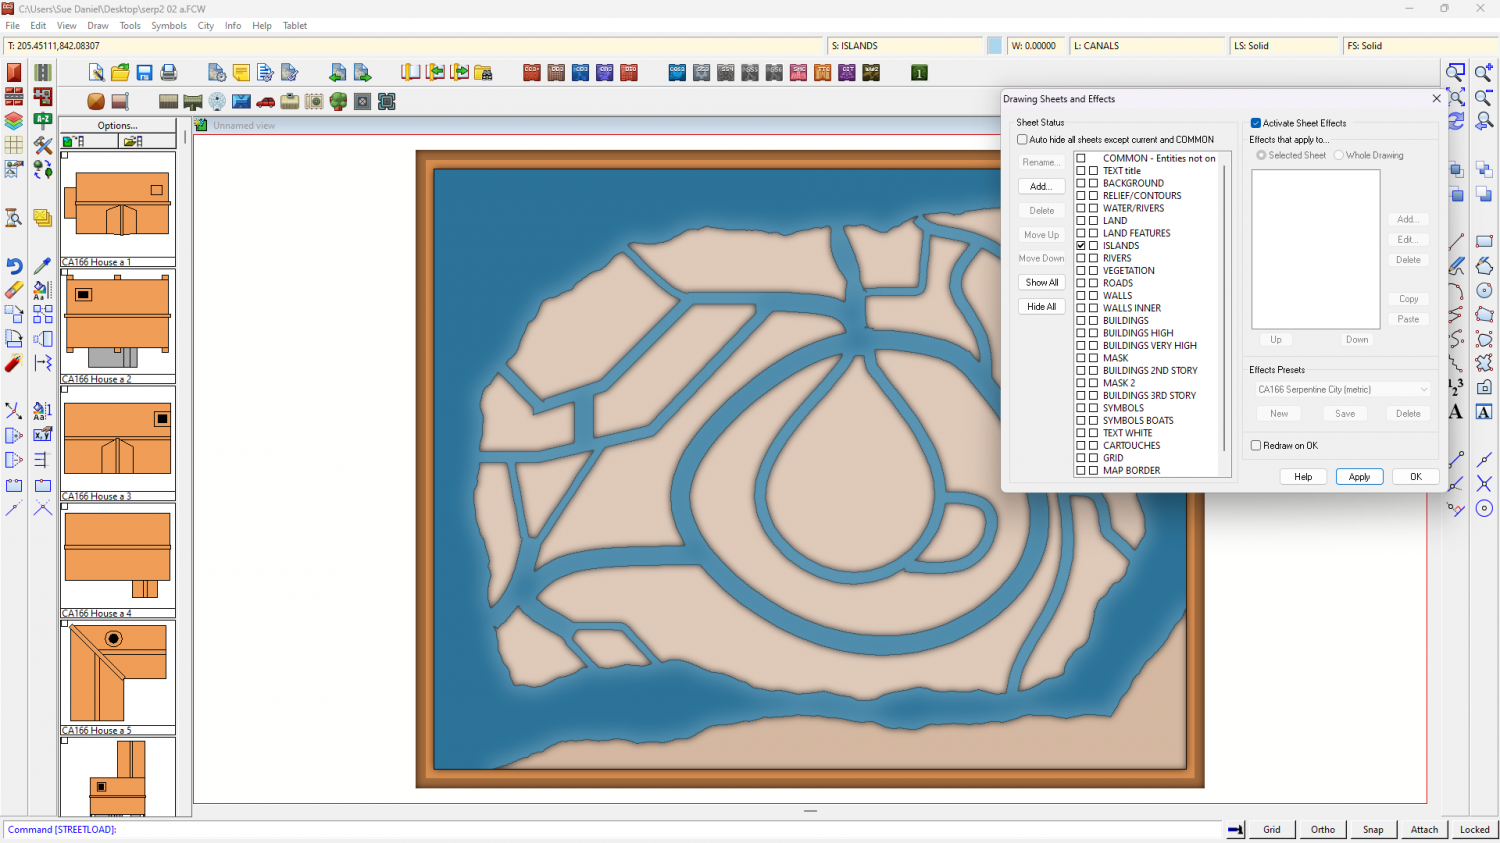Select the Selected Sheet radio button
Viewport: 1500px width, 843px height.
[1261, 155]
